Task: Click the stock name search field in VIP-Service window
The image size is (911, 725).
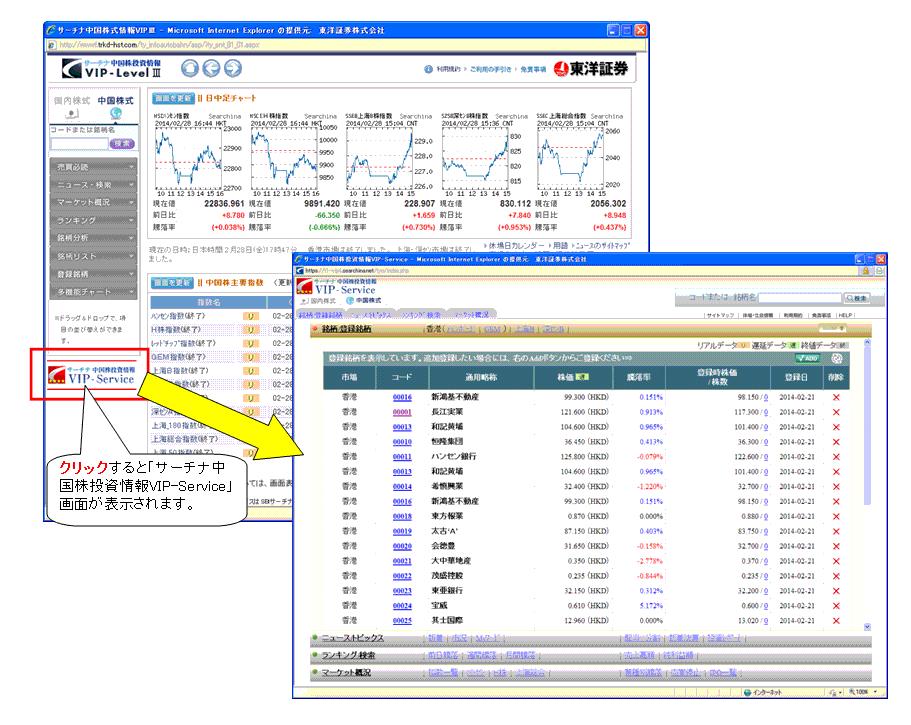Action: pyautogui.click(x=798, y=298)
